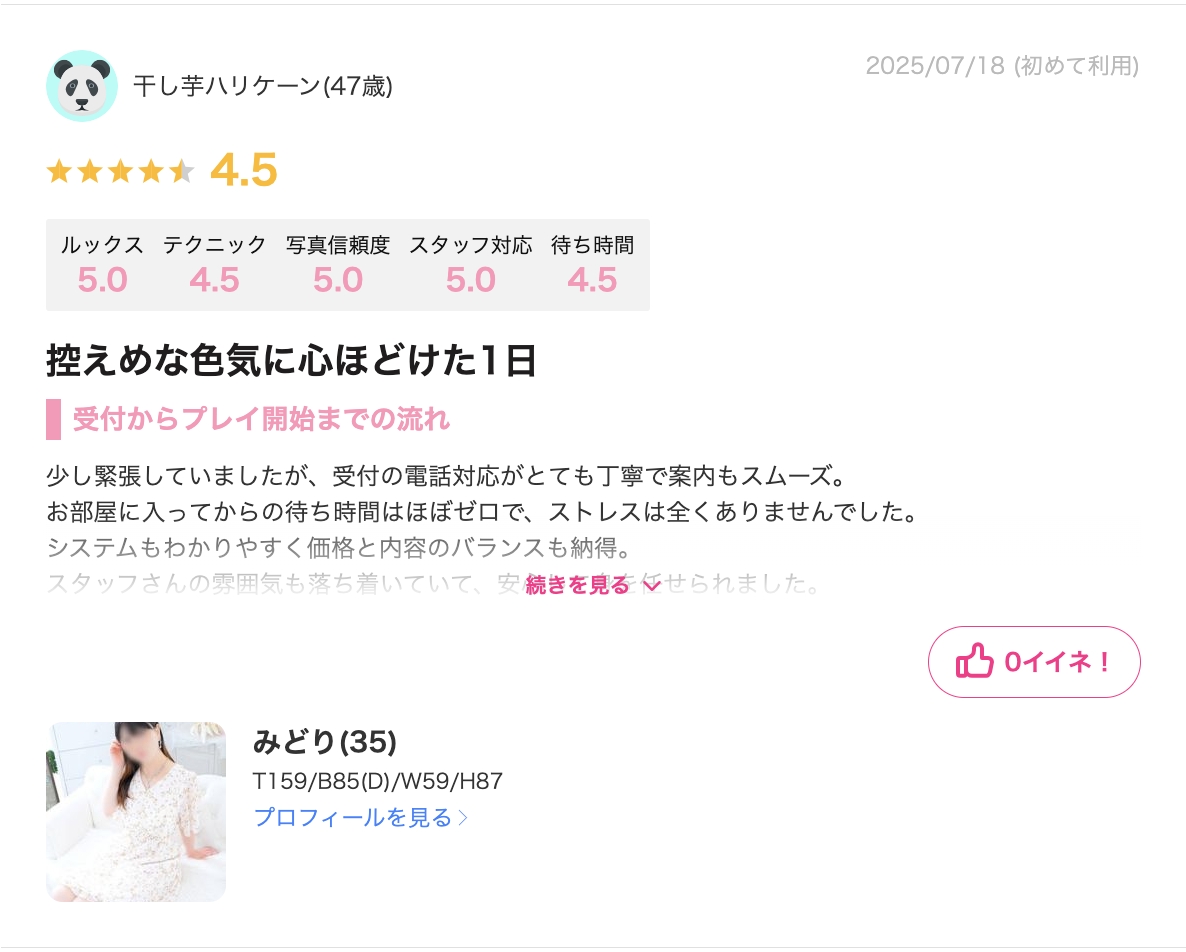Click the five-star rating icons
The height and width of the screenshot is (952, 1186).
coord(120,171)
